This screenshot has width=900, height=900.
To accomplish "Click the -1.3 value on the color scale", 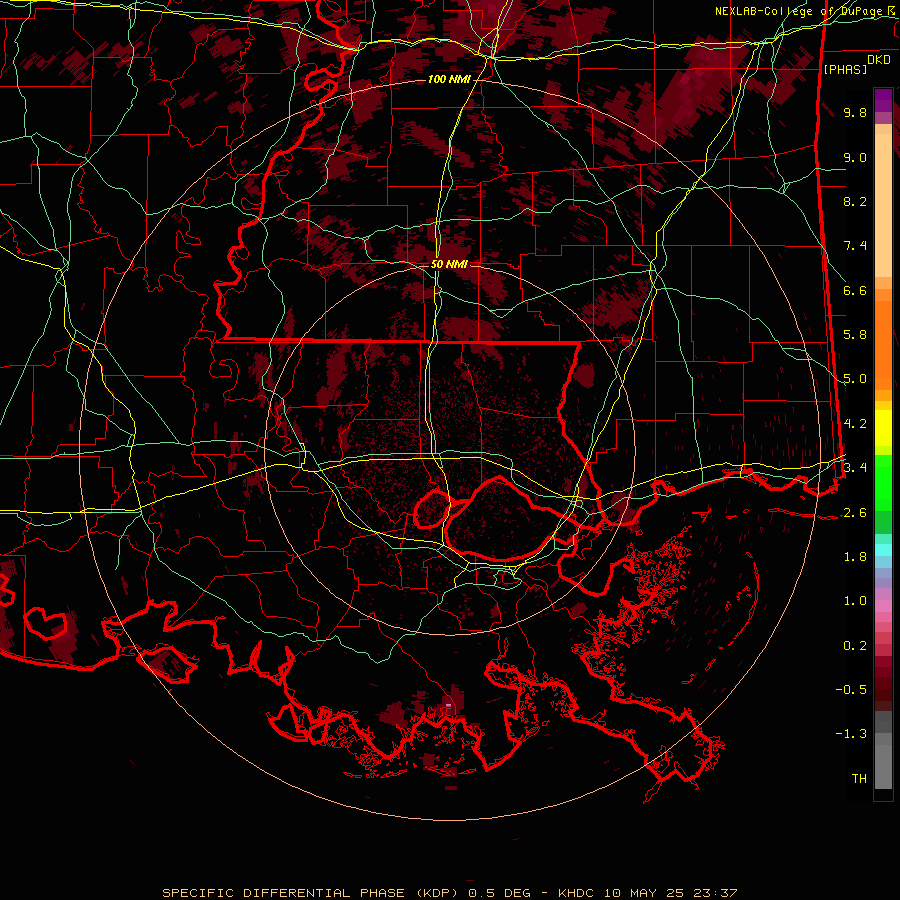I will click(x=851, y=734).
